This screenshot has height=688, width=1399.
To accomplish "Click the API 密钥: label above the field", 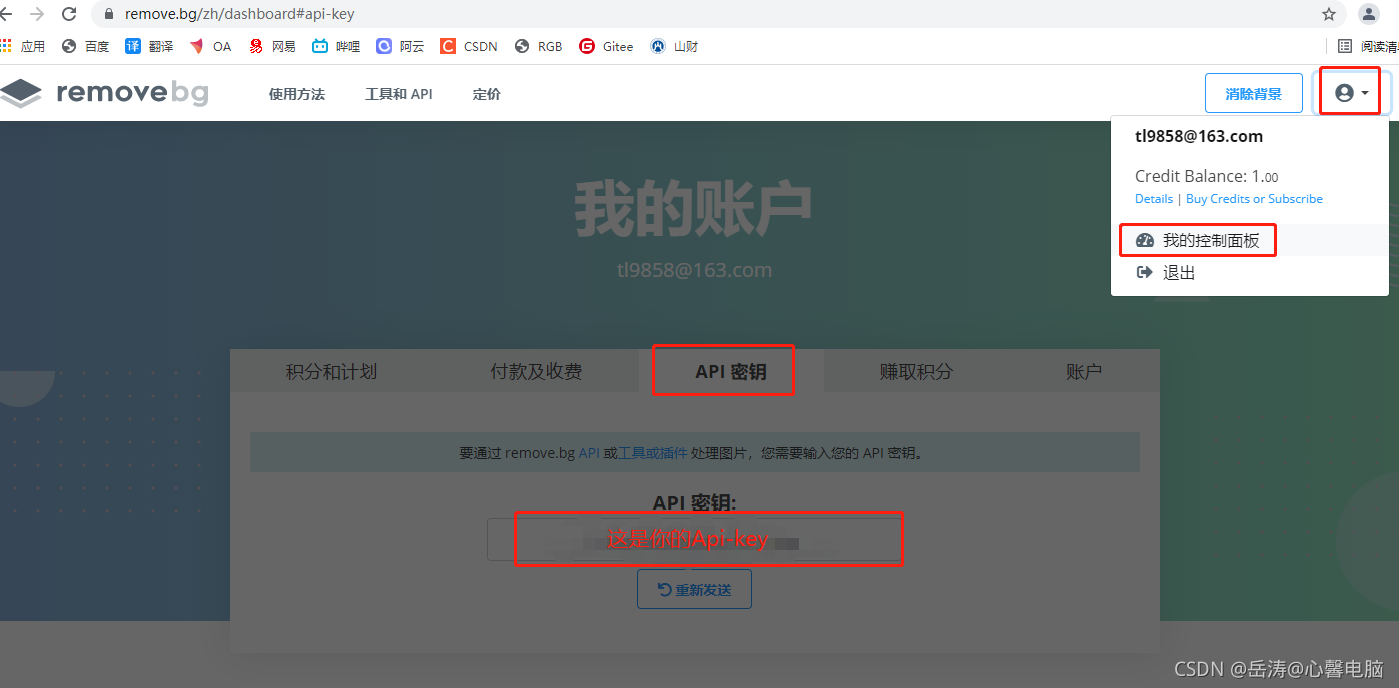I will pyautogui.click(x=695, y=502).
